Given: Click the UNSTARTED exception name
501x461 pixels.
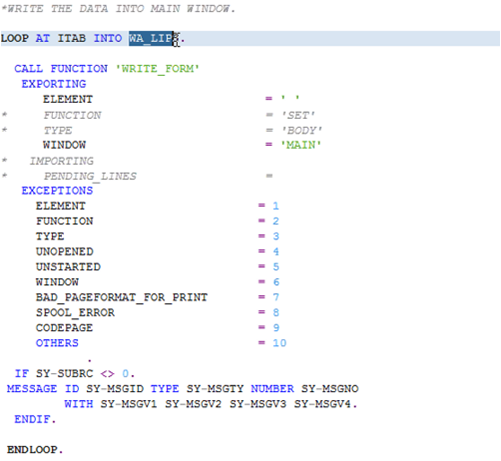Looking at the screenshot, I should coord(68,267).
